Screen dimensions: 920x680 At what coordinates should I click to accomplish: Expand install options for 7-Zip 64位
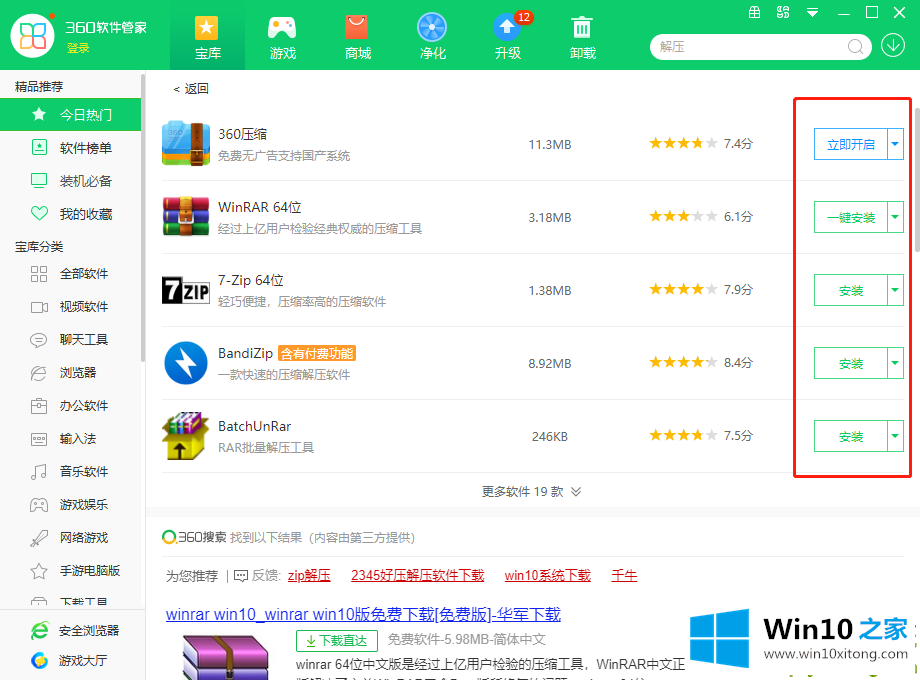pyautogui.click(x=895, y=290)
